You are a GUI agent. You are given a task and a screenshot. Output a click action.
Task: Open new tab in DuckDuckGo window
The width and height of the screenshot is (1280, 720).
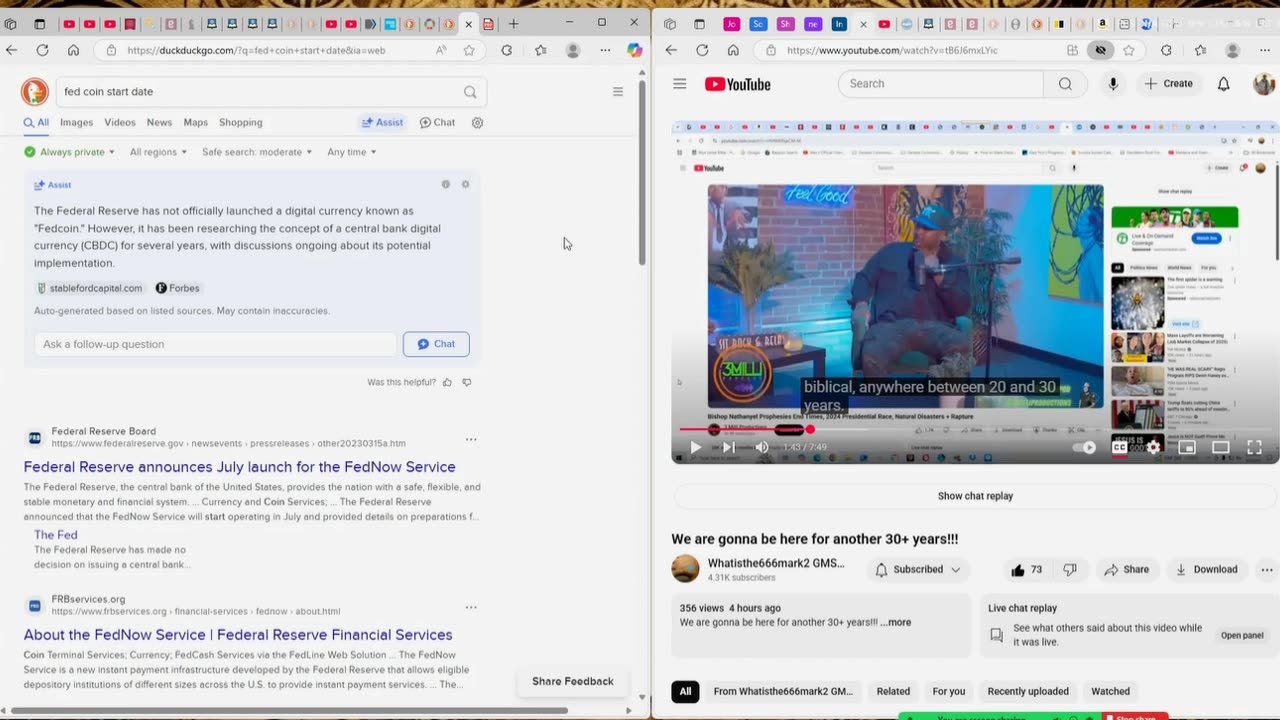(x=514, y=23)
